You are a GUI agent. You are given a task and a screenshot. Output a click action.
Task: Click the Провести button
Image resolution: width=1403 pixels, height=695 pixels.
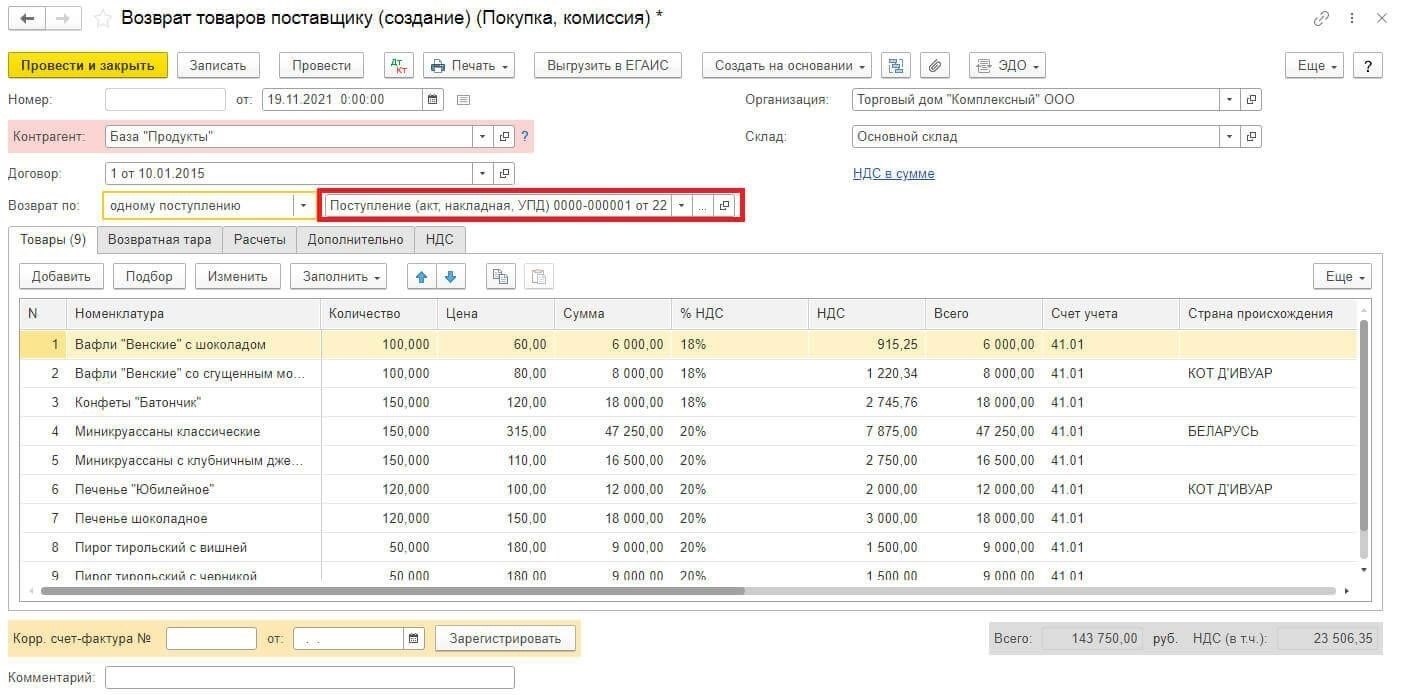[322, 66]
